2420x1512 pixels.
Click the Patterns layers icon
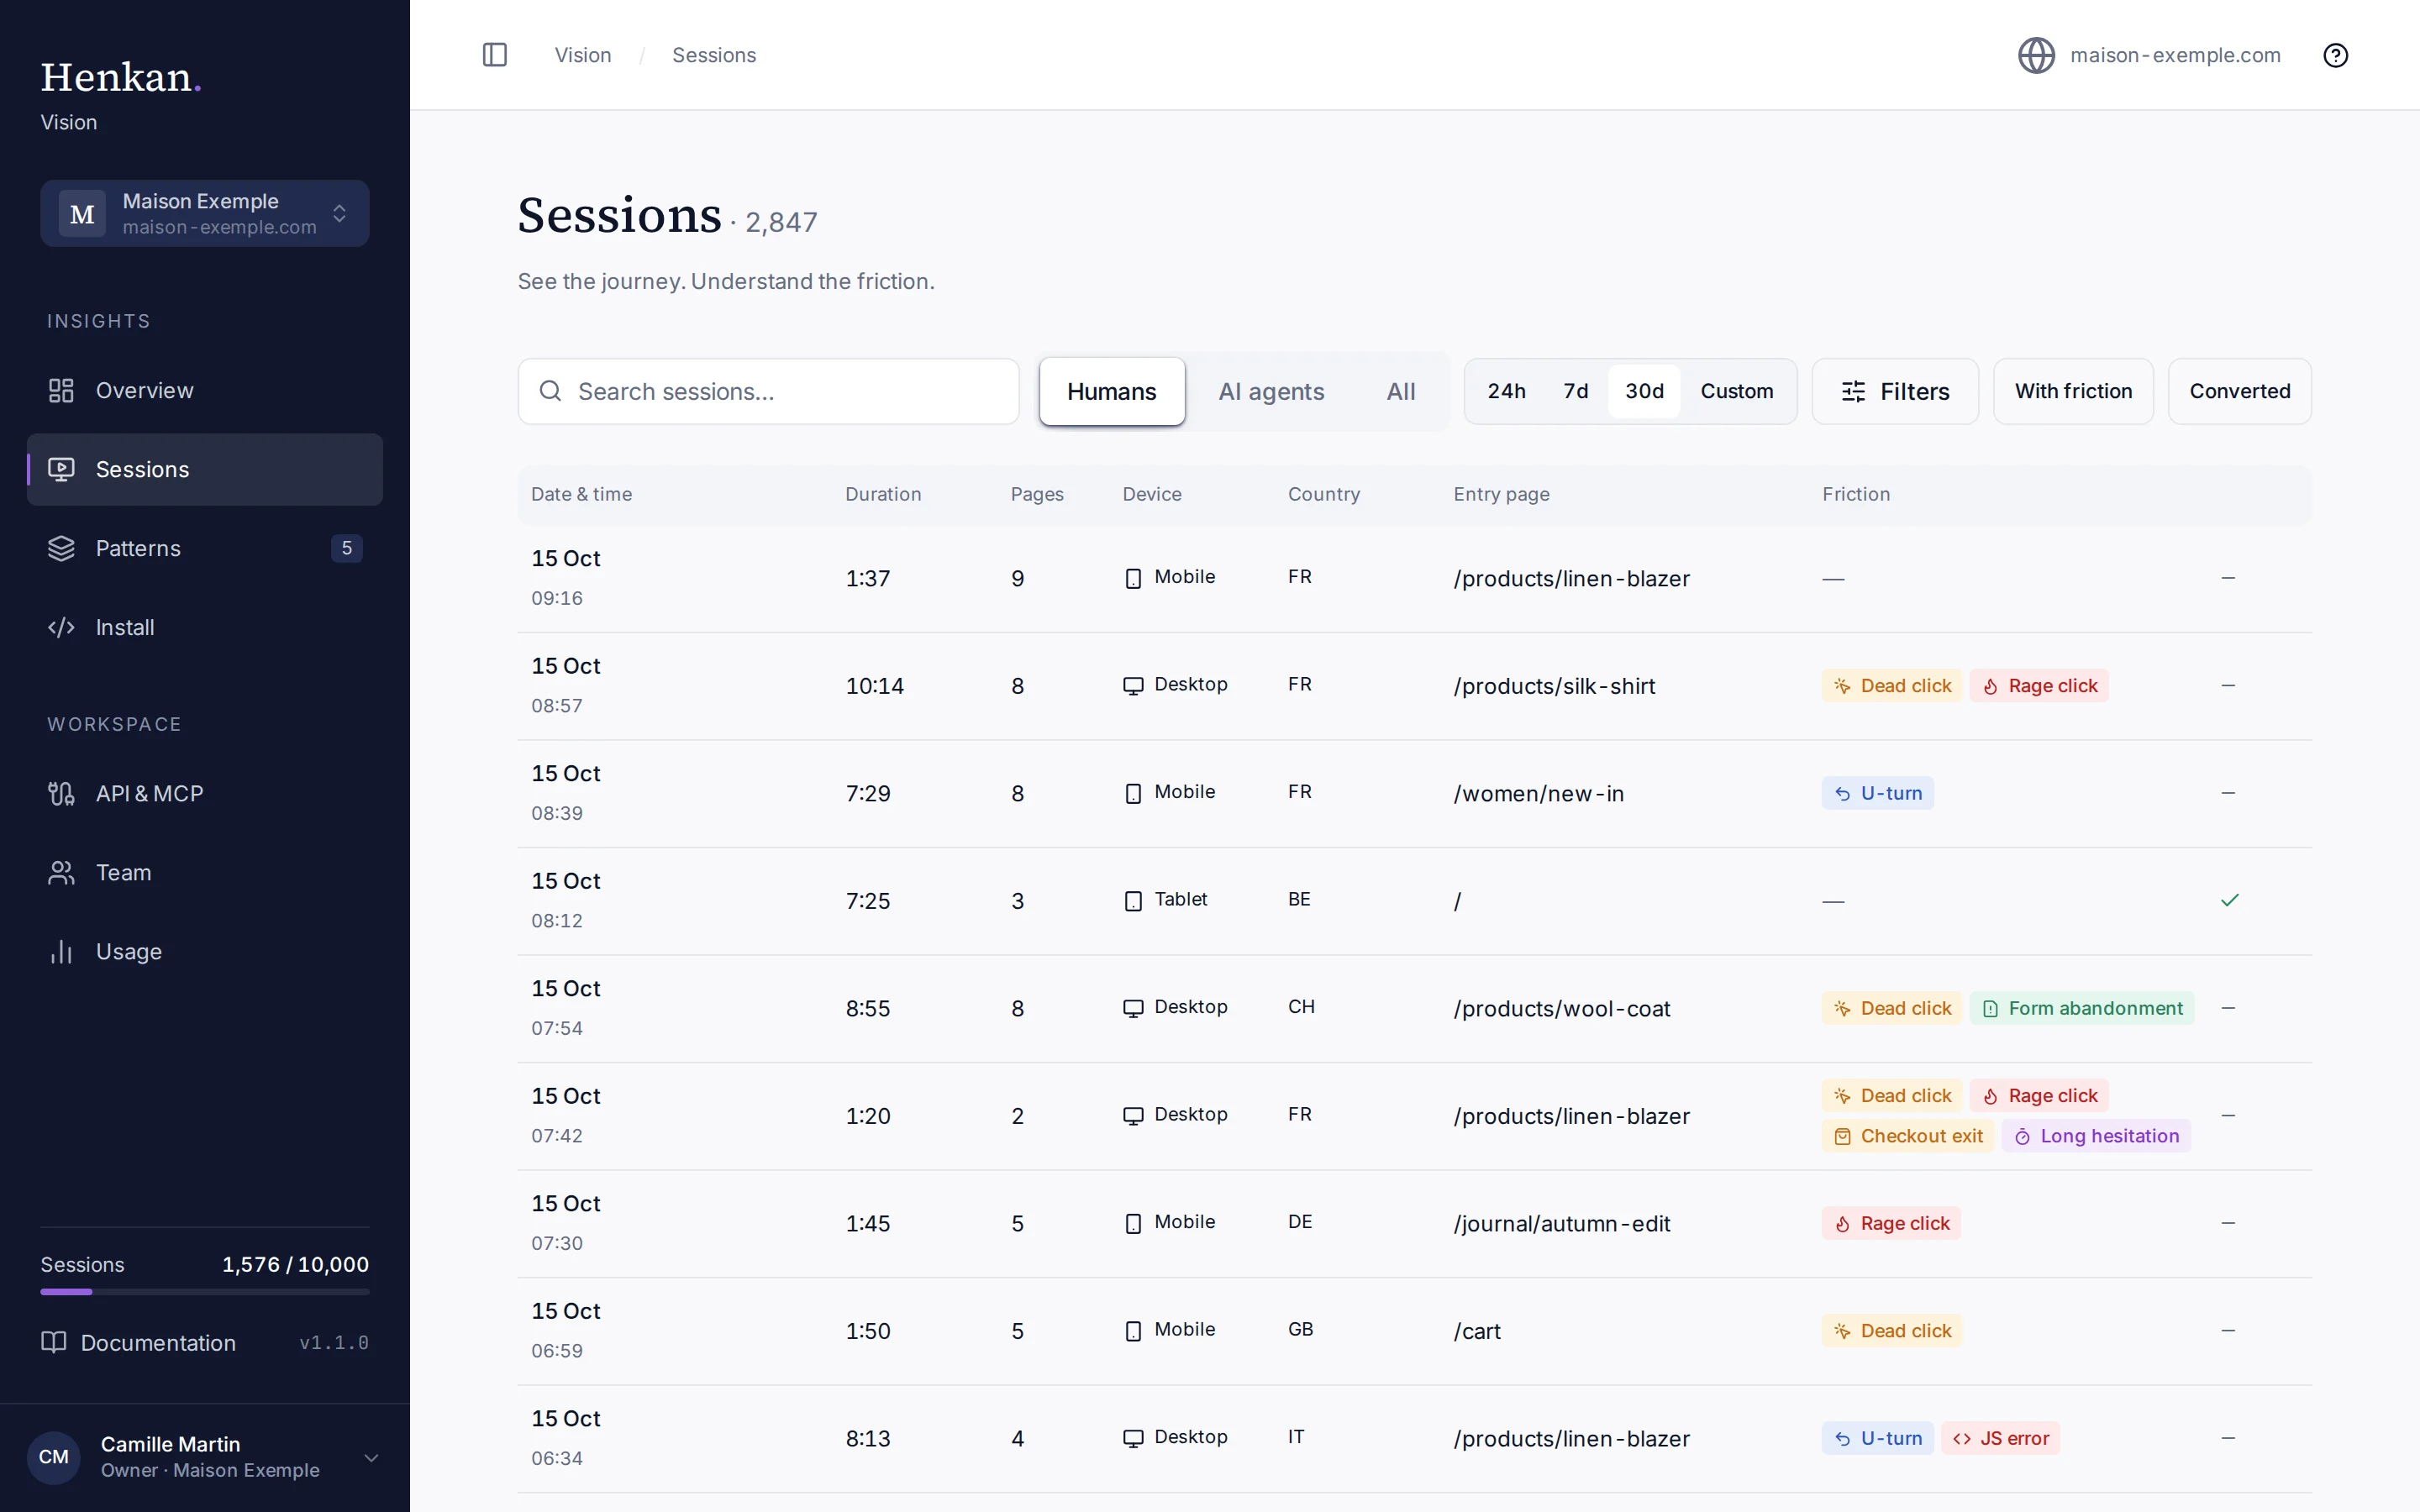(61, 548)
